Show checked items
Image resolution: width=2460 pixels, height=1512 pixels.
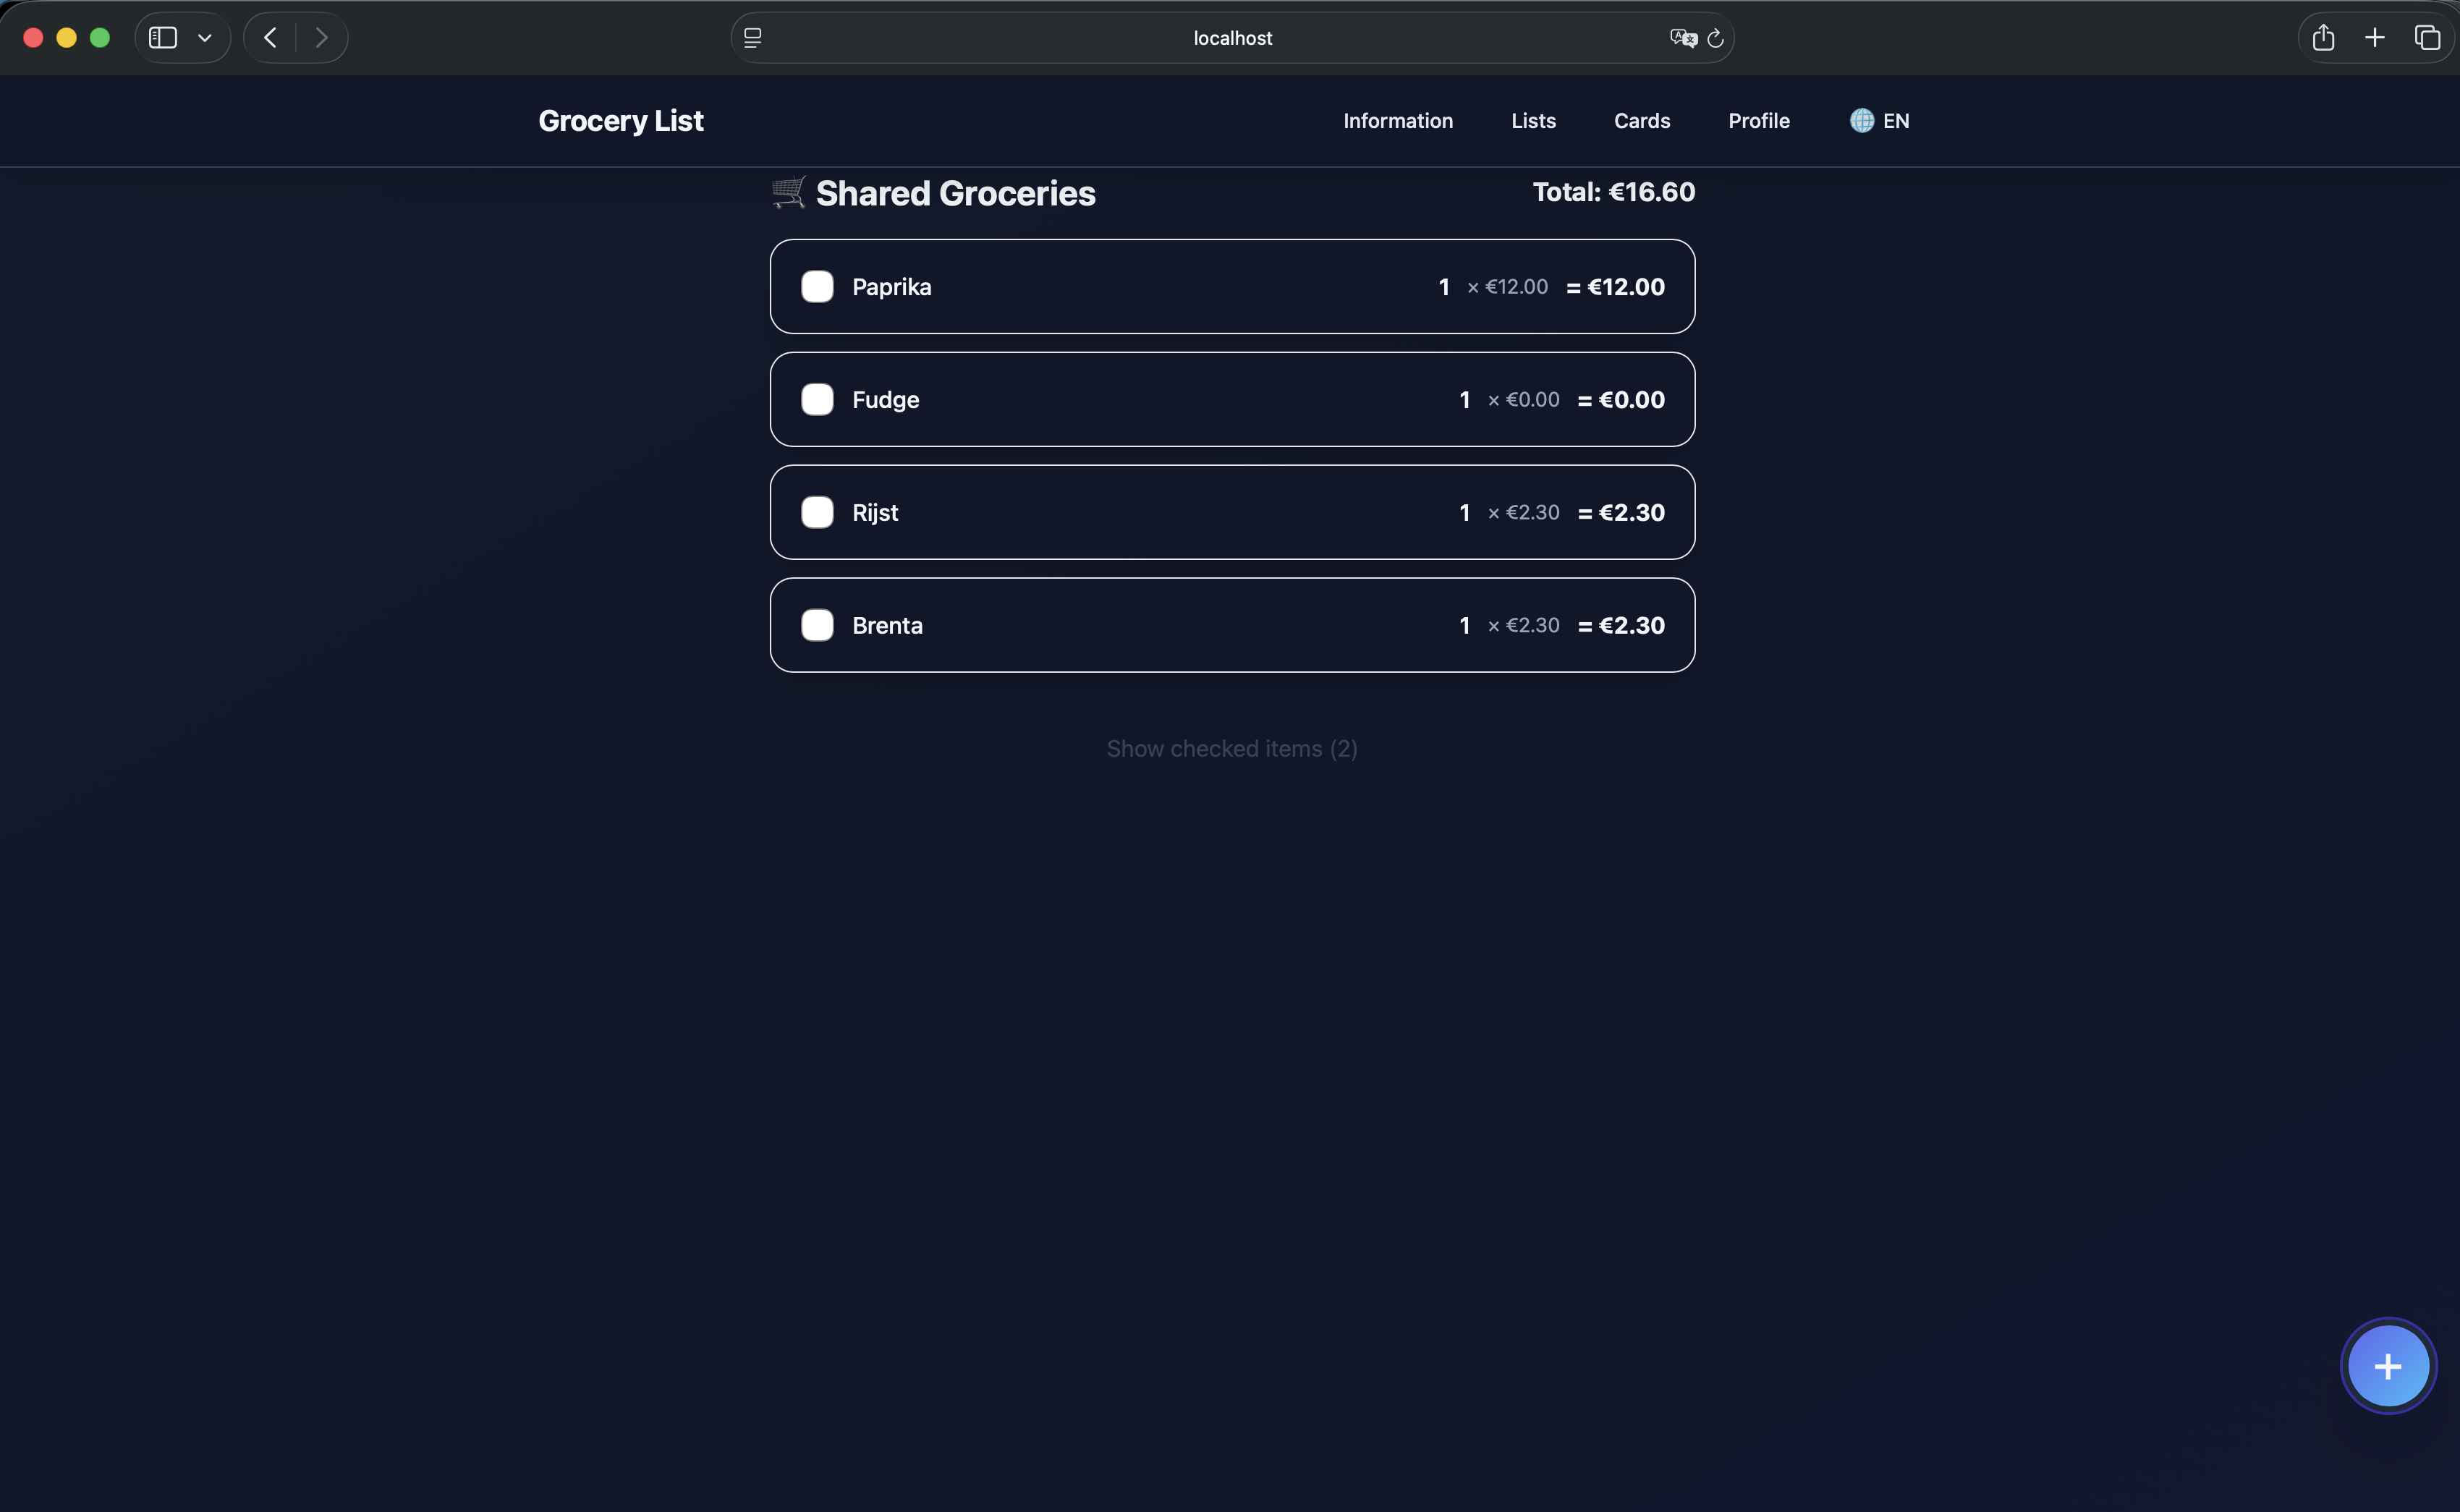point(1231,748)
